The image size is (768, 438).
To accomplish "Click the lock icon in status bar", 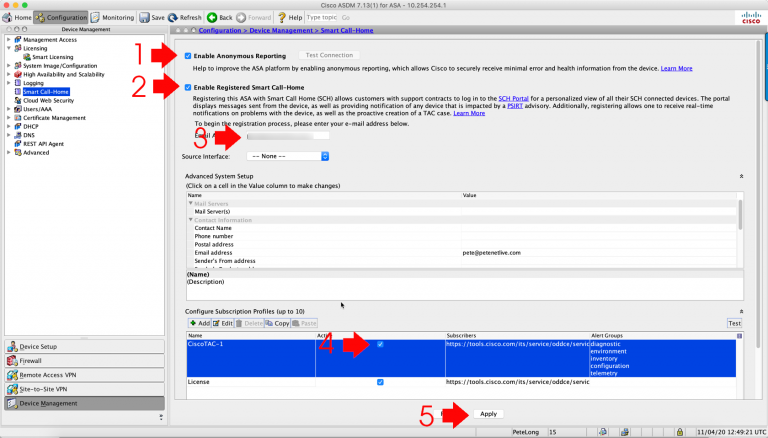I will (x=680, y=432).
